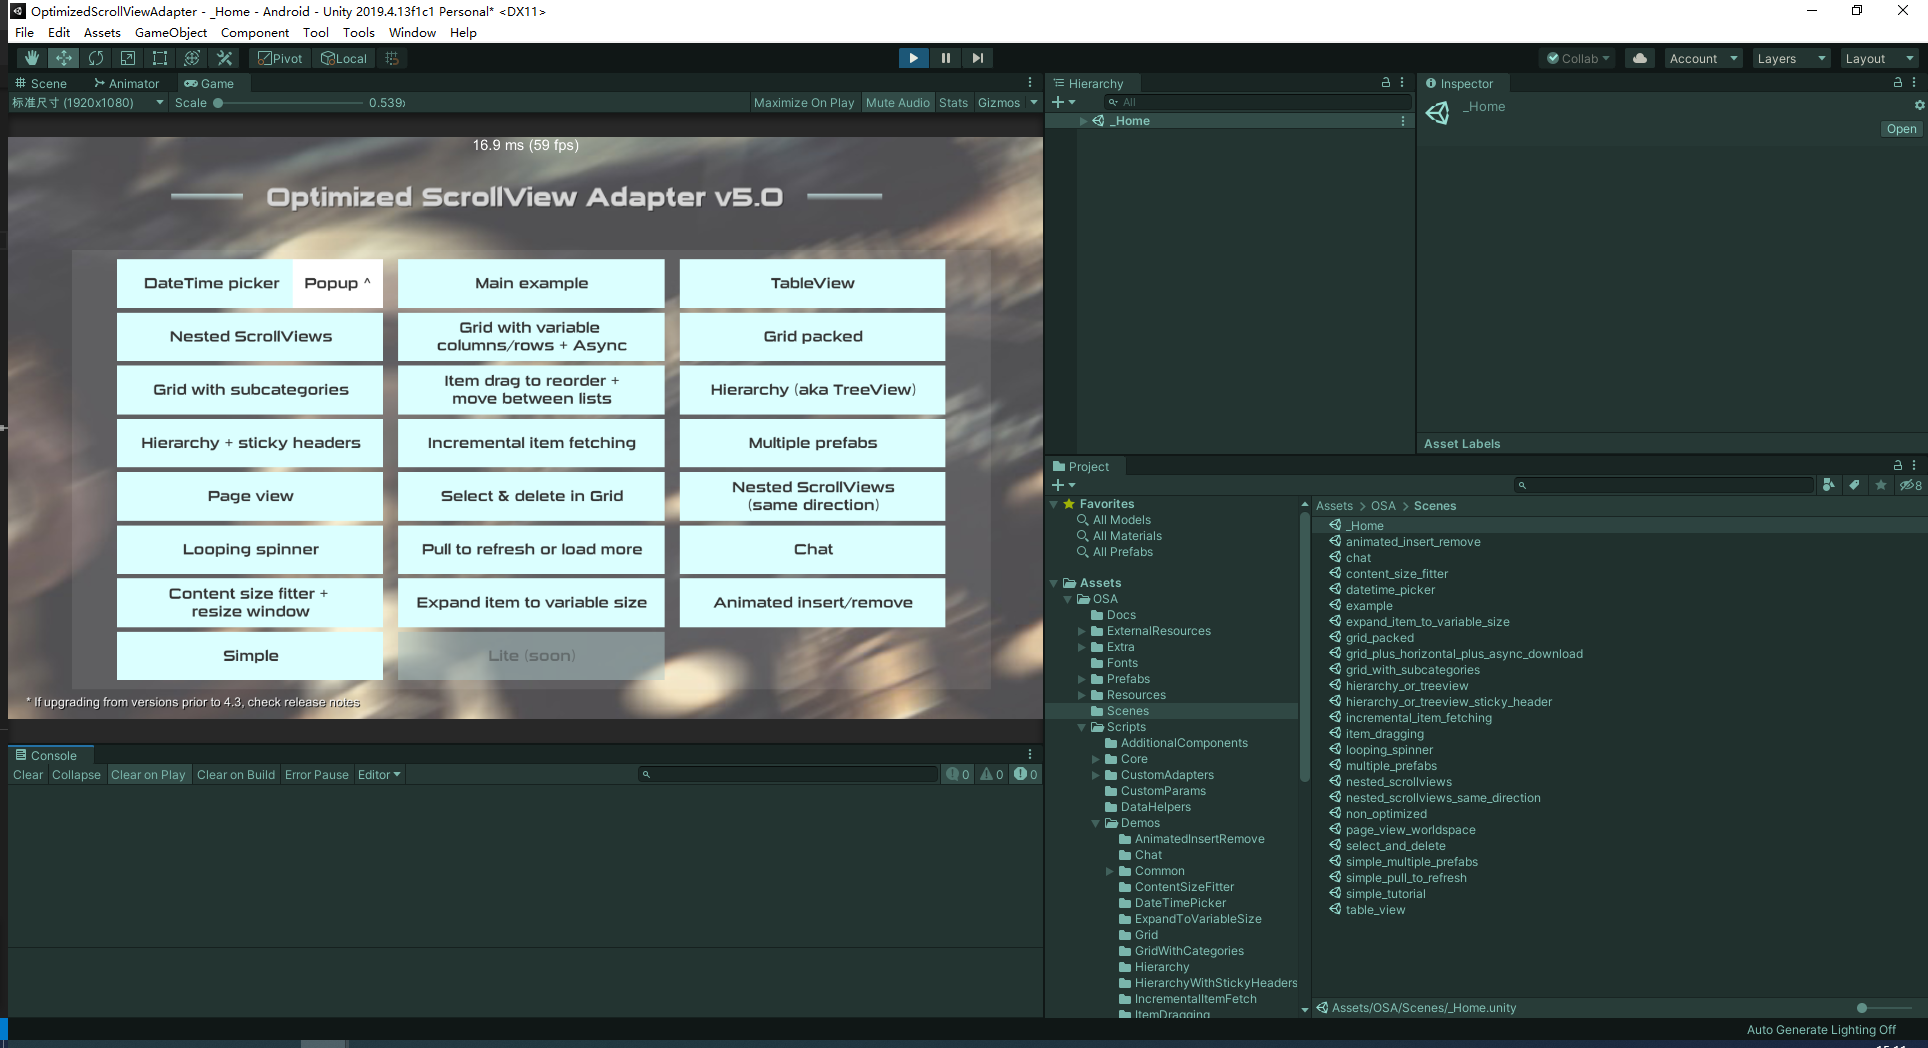The height and width of the screenshot is (1048, 1928).
Task: Click the _Home scene options kebab in Hierarchy
Action: [1403, 121]
